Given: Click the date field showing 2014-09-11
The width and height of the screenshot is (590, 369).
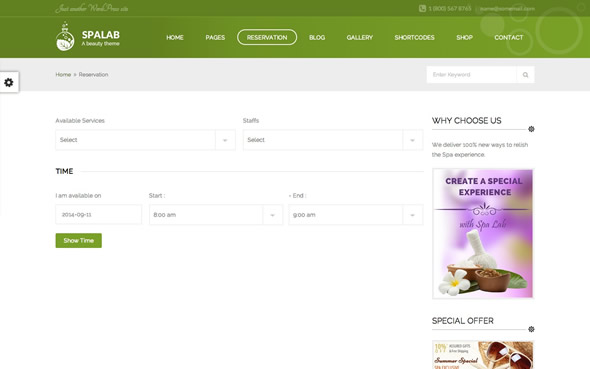Looking at the screenshot, I should [99, 214].
